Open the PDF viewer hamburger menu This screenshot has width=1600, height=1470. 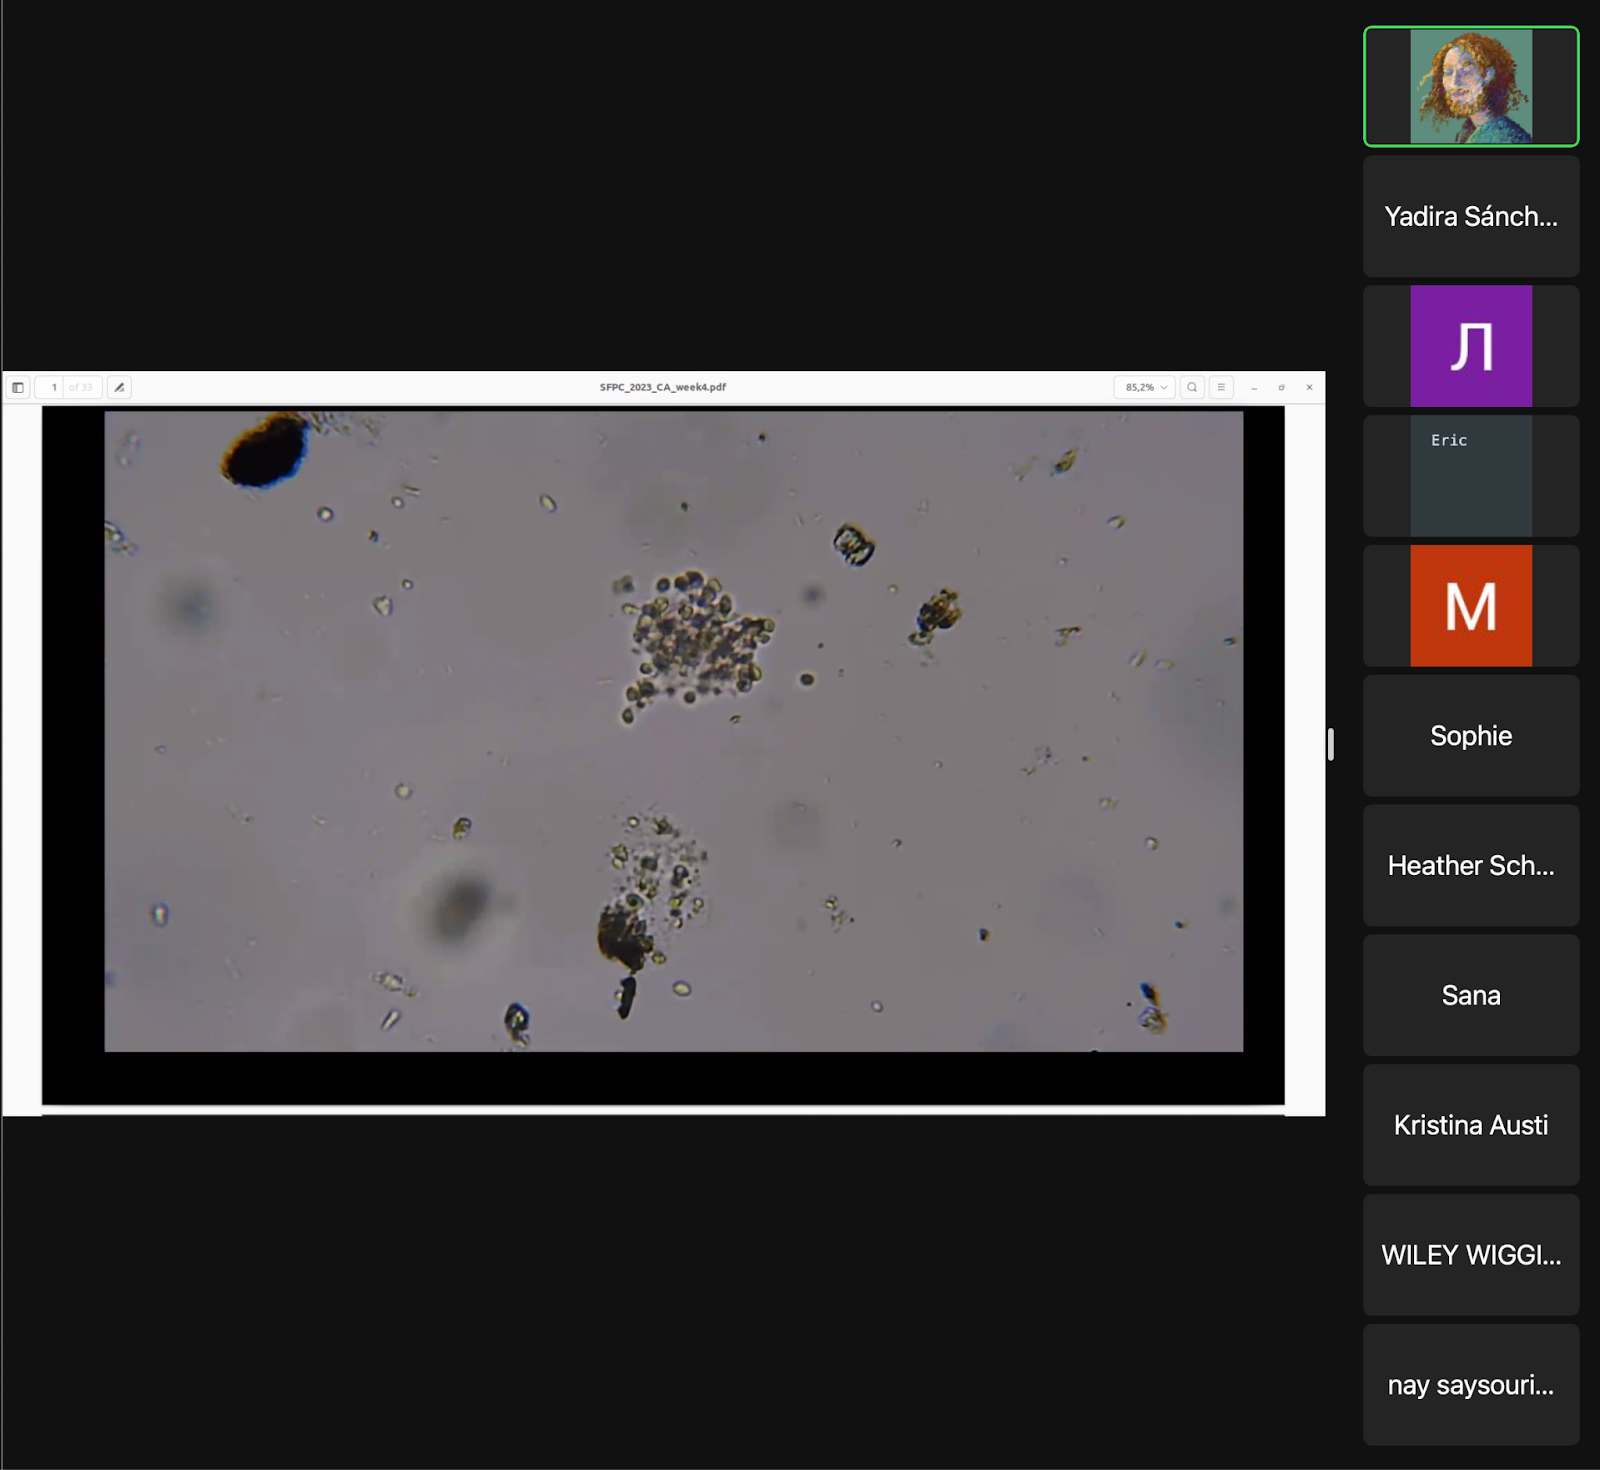coord(1221,387)
